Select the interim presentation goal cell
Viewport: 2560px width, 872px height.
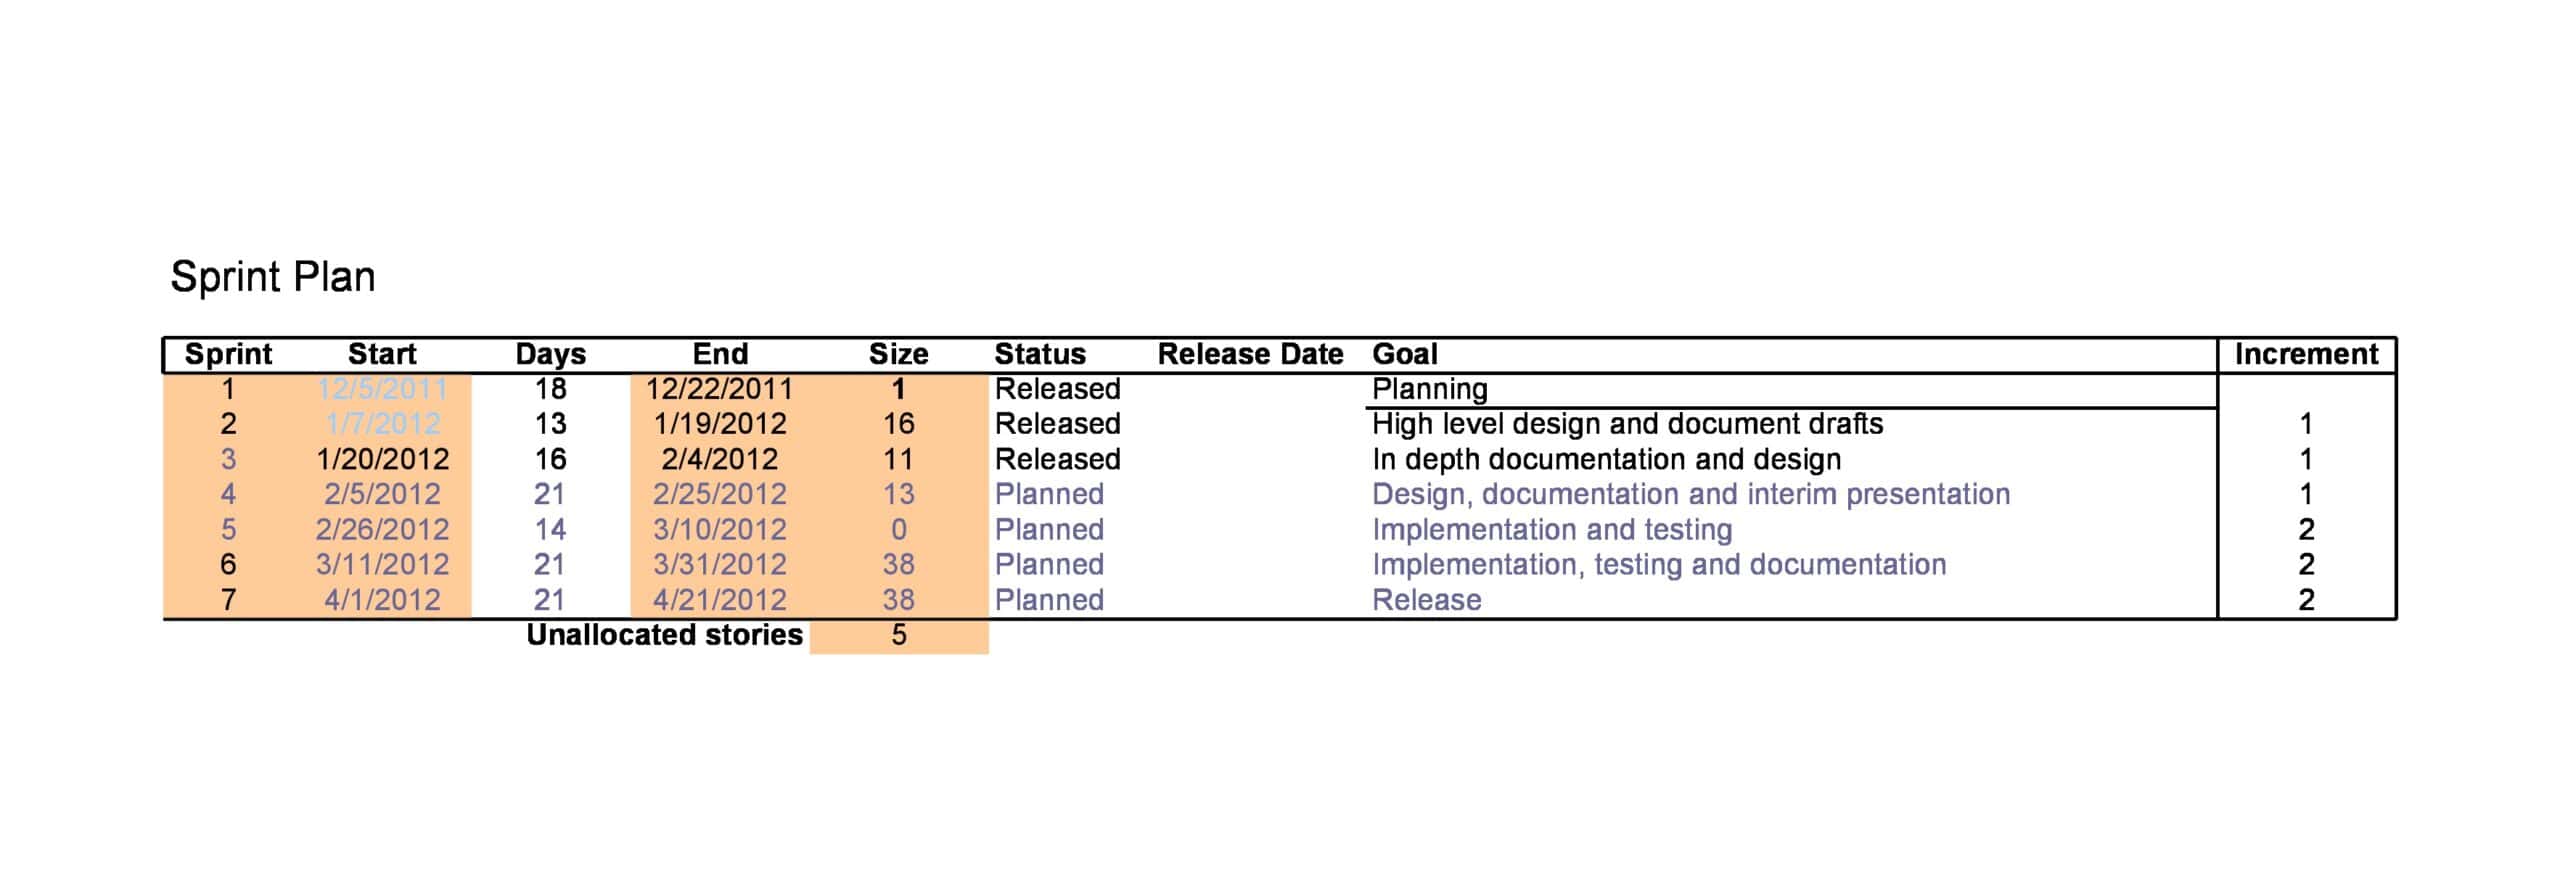tap(1690, 494)
